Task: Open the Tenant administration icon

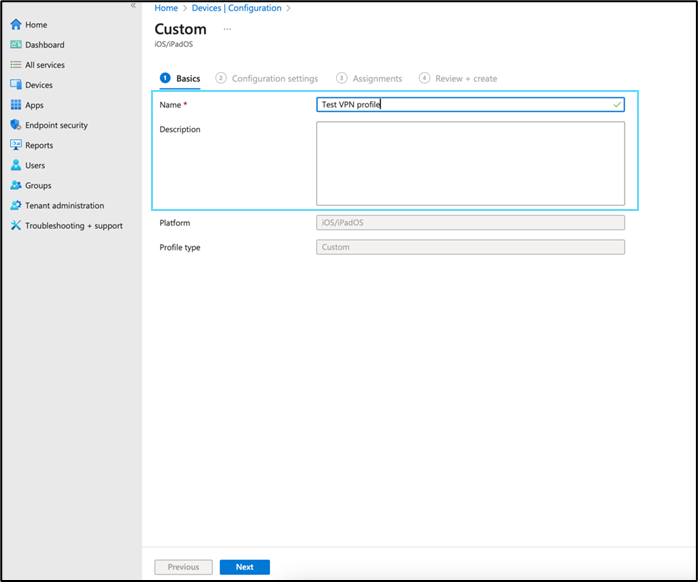Action: pos(16,205)
